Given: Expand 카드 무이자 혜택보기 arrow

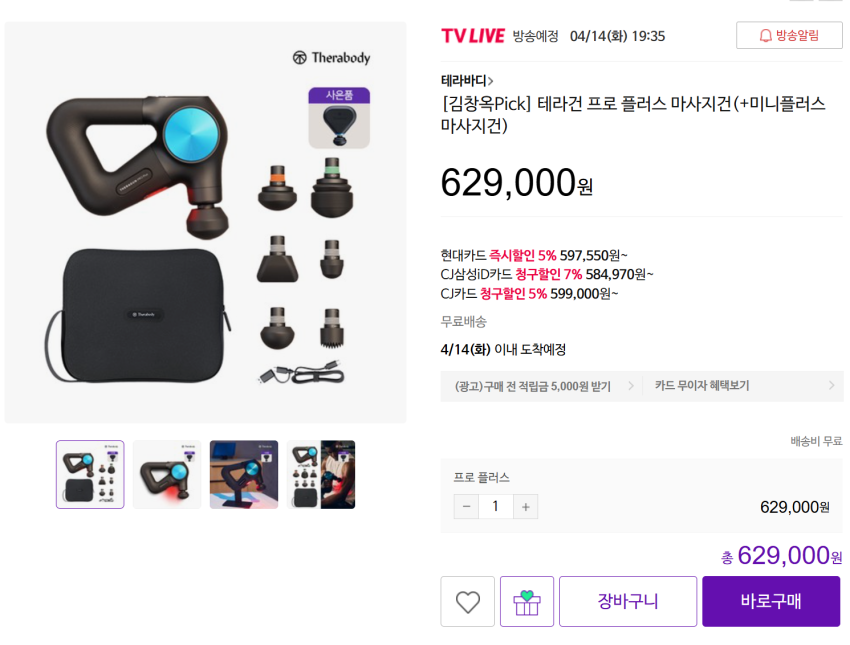Looking at the screenshot, I should point(832,385).
